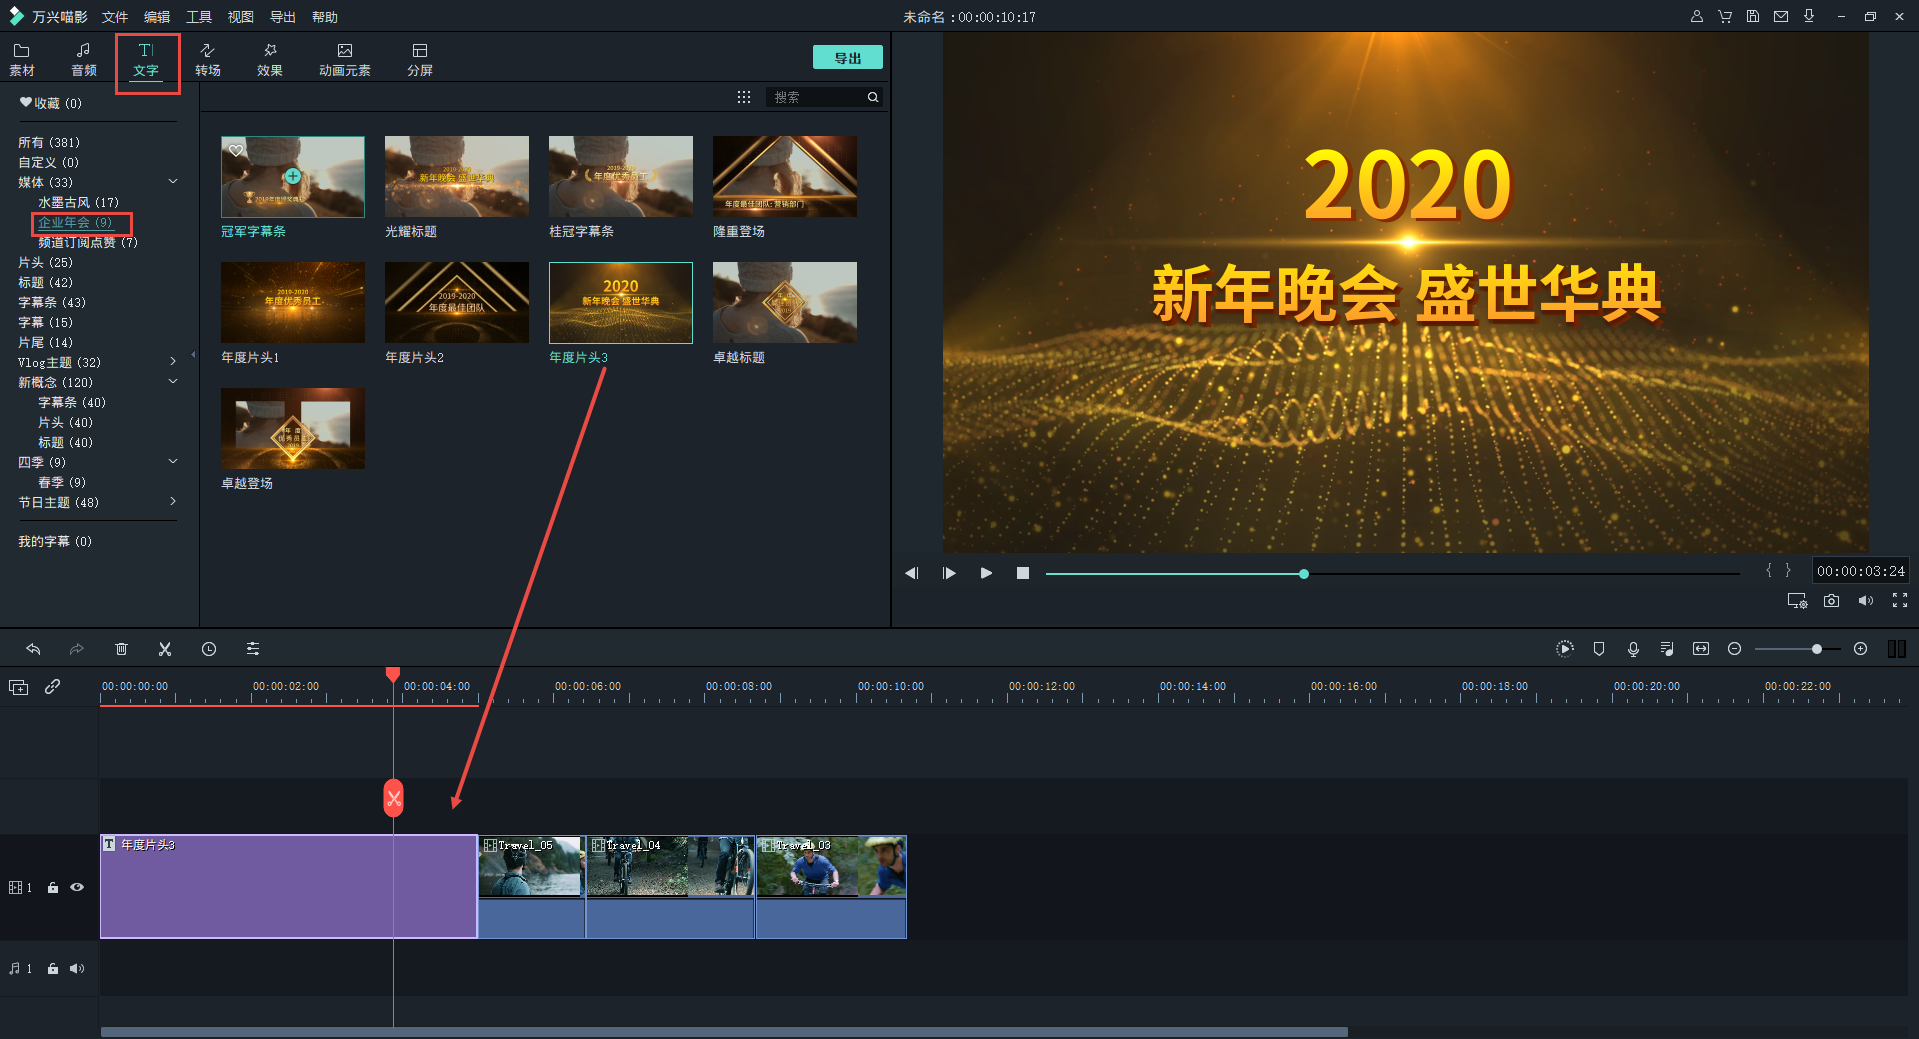Toggle lock on video track 1
The image size is (1919, 1039).
tap(53, 887)
